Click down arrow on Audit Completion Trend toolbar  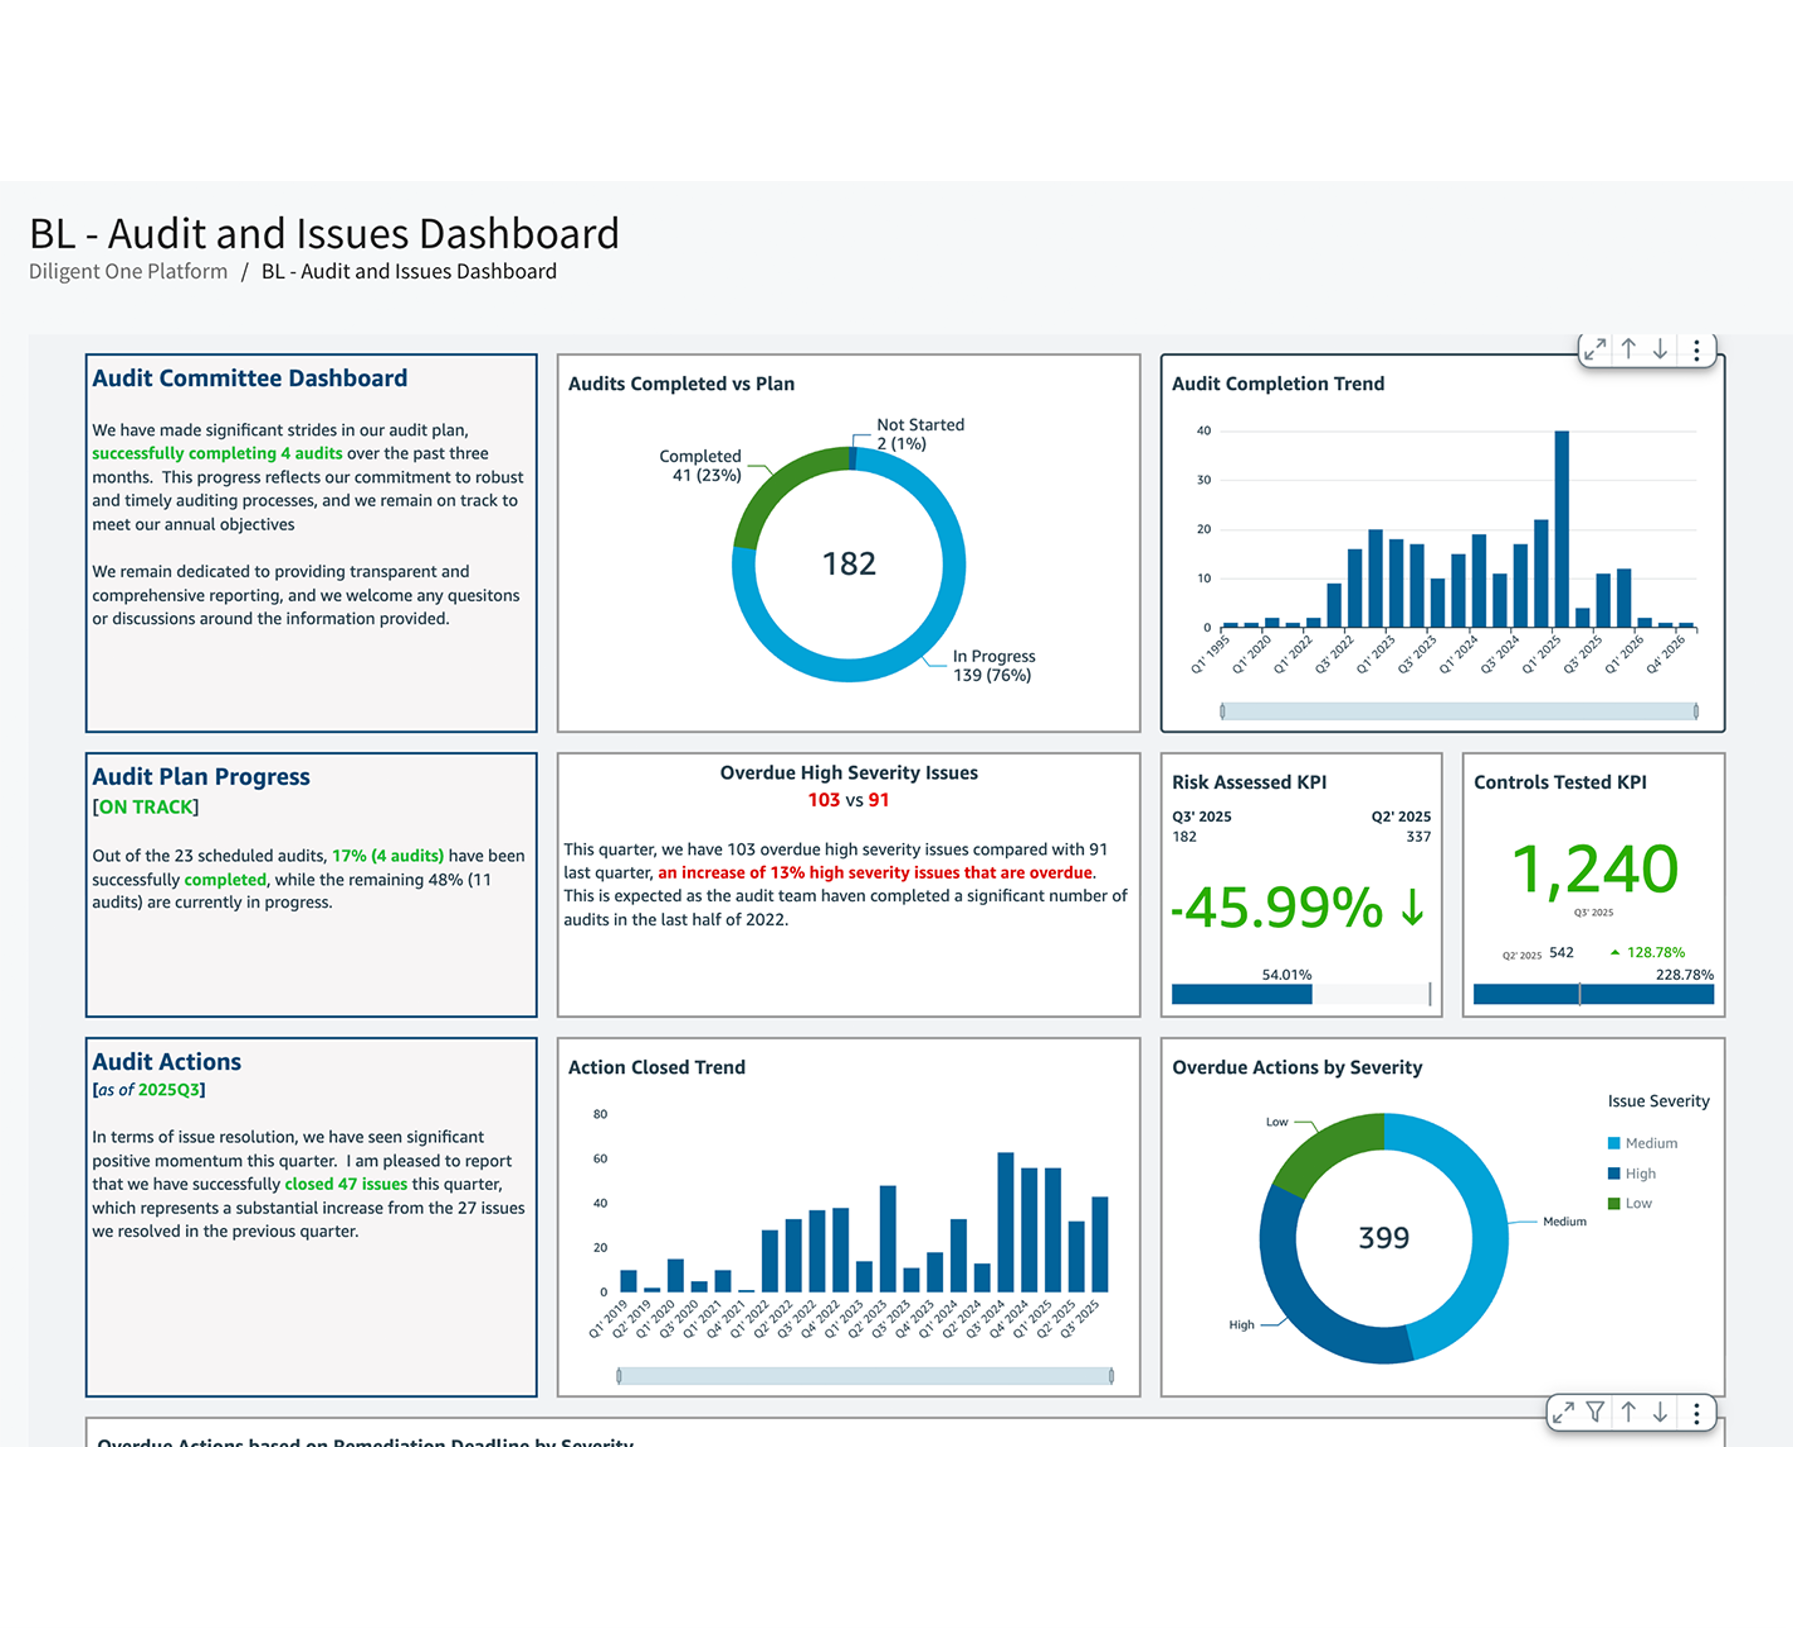tap(1660, 349)
